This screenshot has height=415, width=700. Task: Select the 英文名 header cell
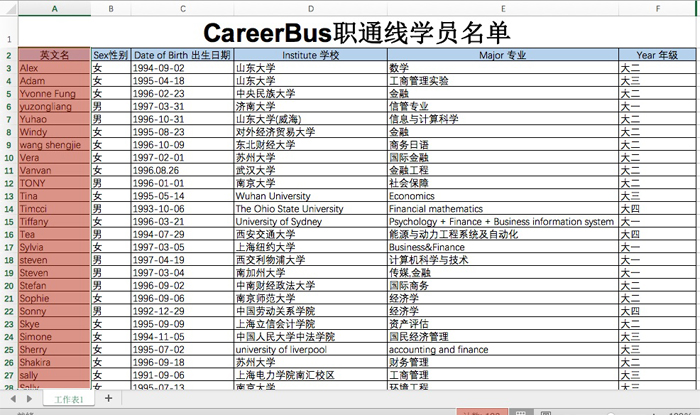pyautogui.click(x=54, y=55)
